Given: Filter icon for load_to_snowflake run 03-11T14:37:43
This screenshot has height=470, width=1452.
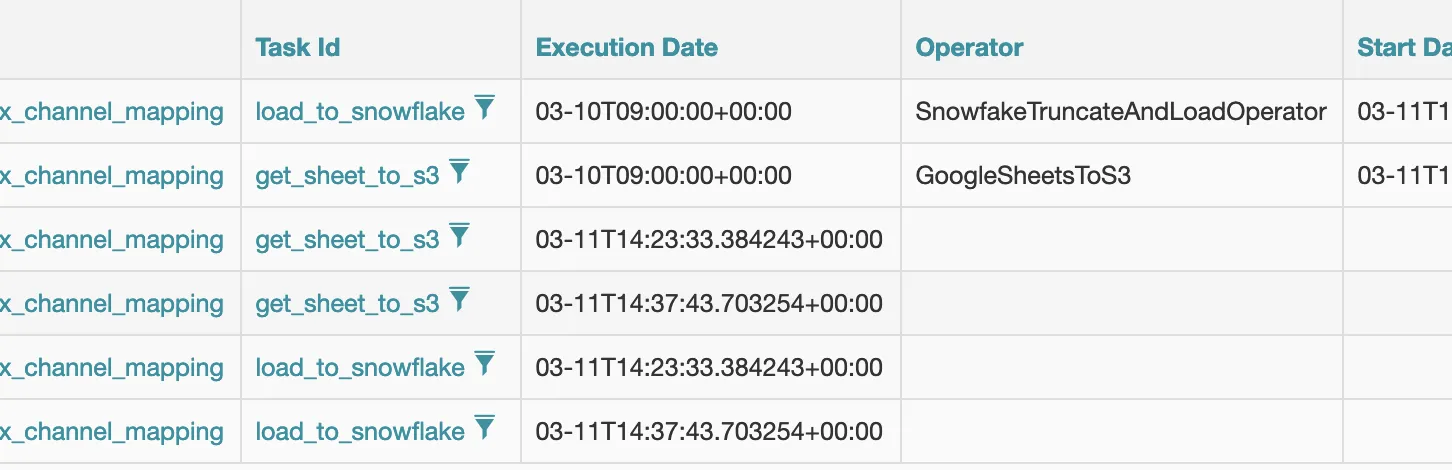Looking at the screenshot, I should (484, 428).
